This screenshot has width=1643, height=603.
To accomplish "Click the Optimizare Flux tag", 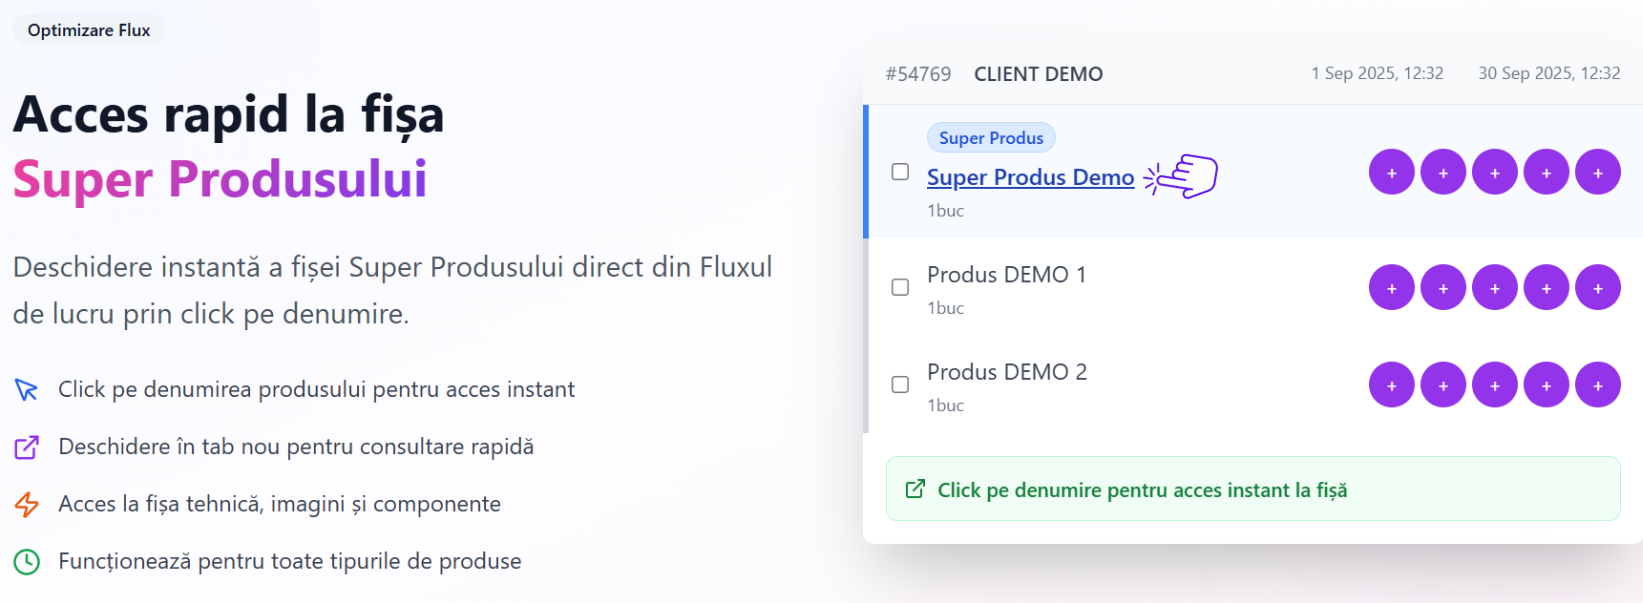I will coord(89,30).
